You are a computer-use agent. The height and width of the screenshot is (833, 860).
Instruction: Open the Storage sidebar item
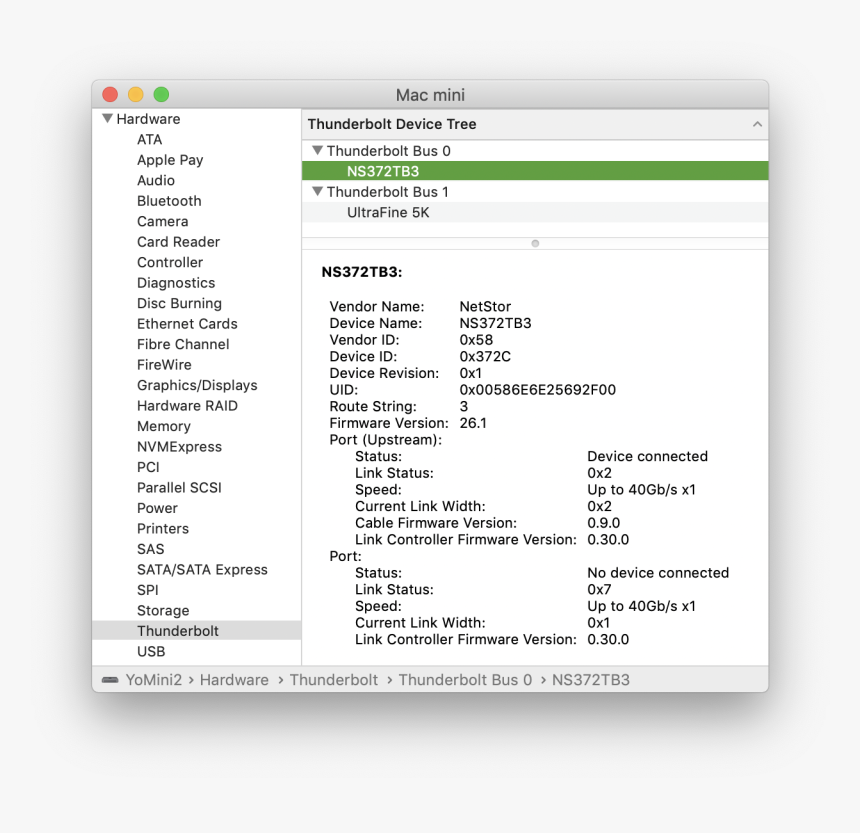[163, 610]
